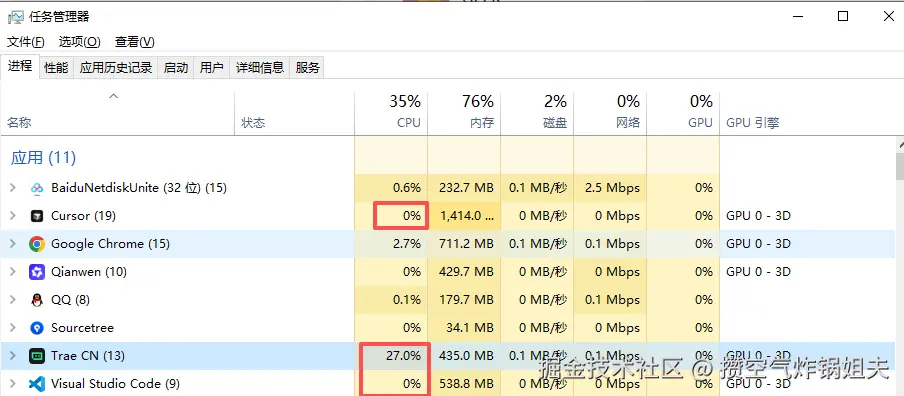Select the Trae CN (13) row name
The image size is (904, 396).
tap(88, 356)
